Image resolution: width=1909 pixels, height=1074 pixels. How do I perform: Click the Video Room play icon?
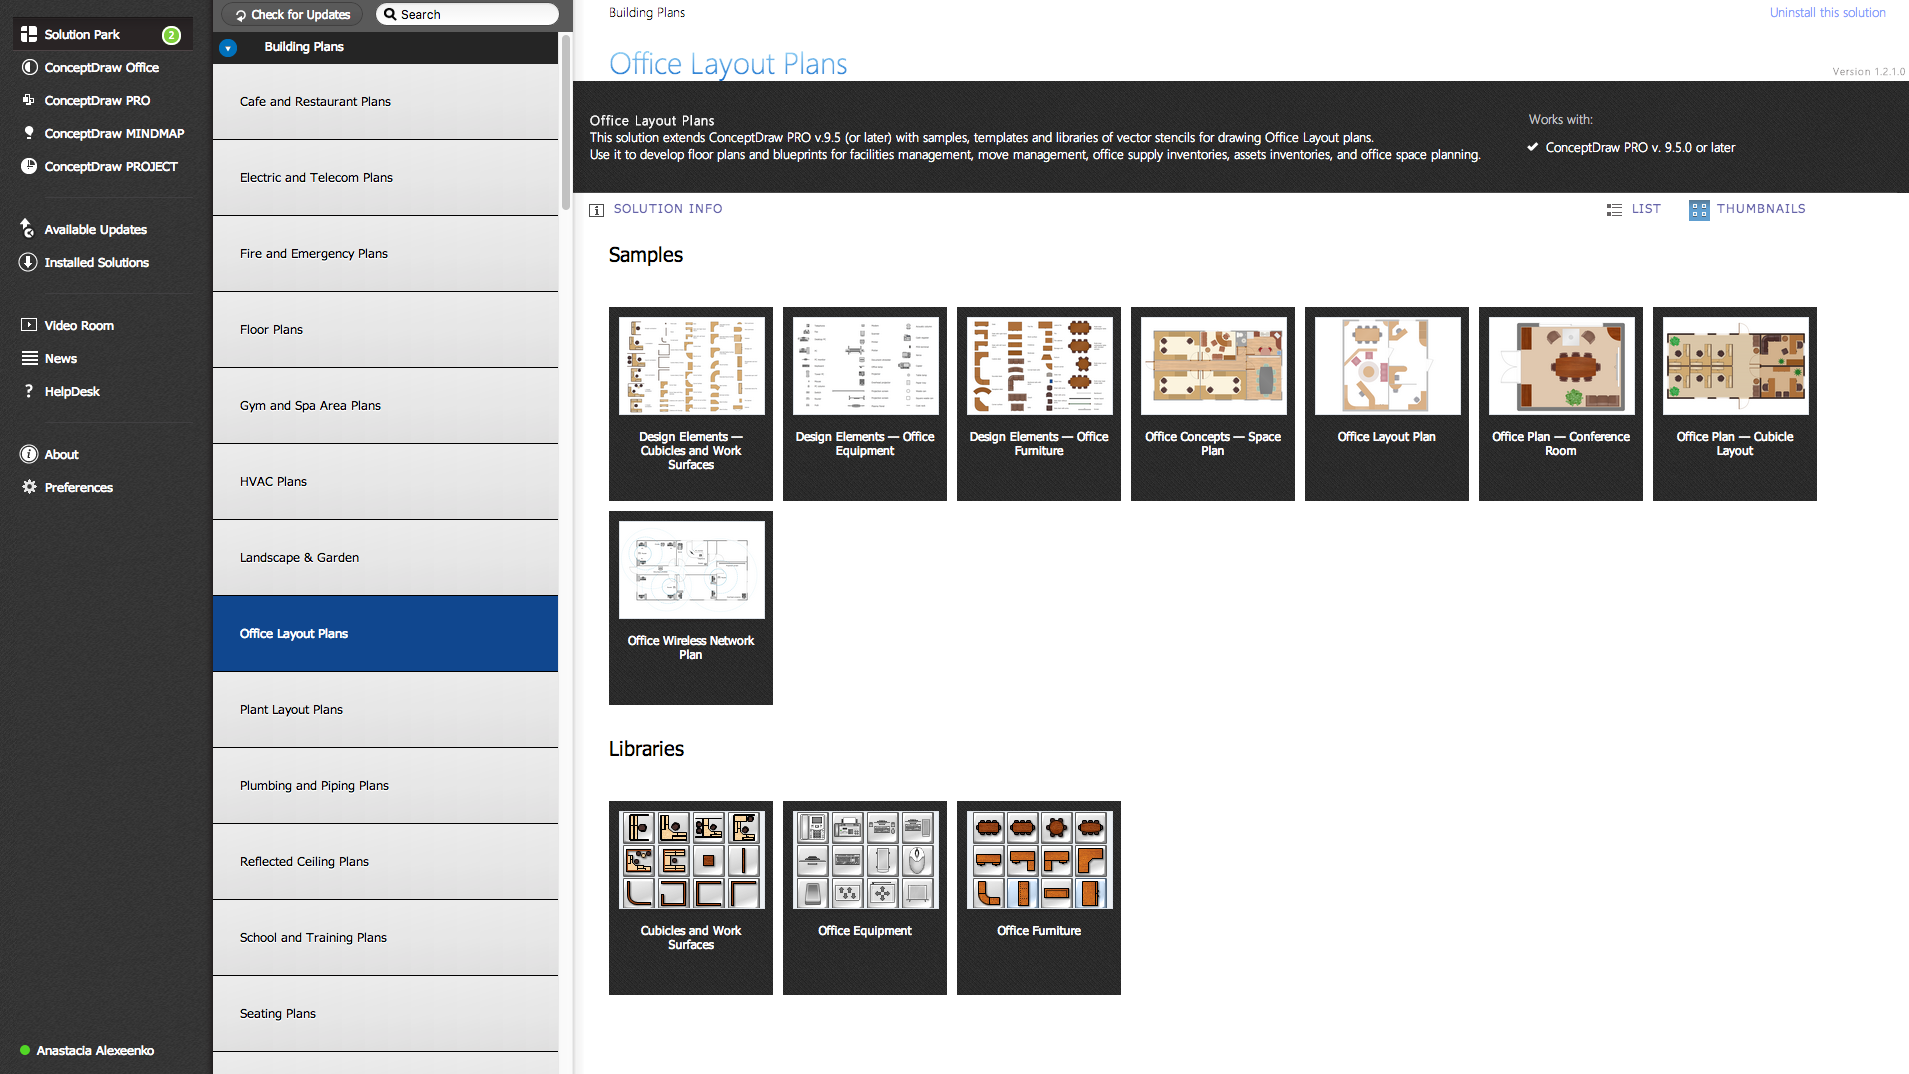(29, 325)
